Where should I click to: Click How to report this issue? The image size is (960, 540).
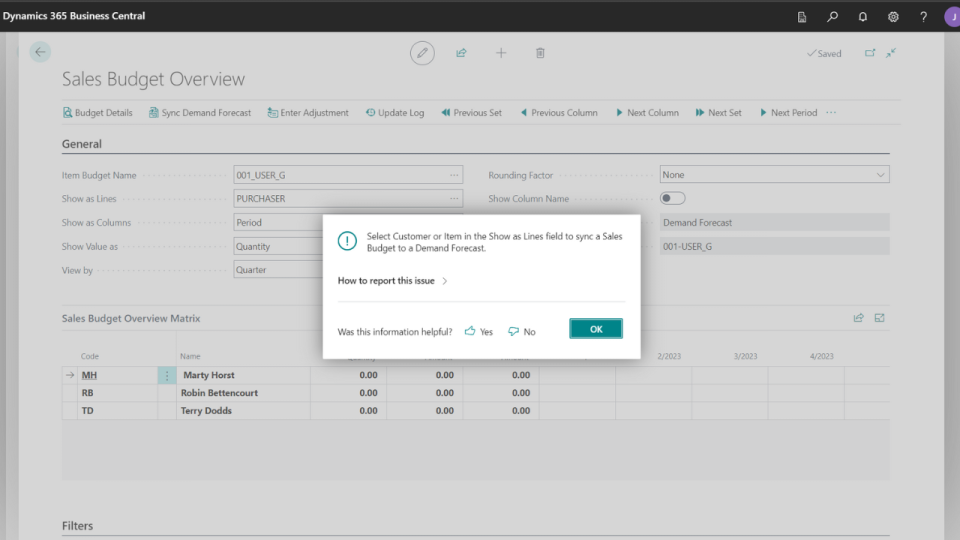pyautogui.click(x=392, y=280)
